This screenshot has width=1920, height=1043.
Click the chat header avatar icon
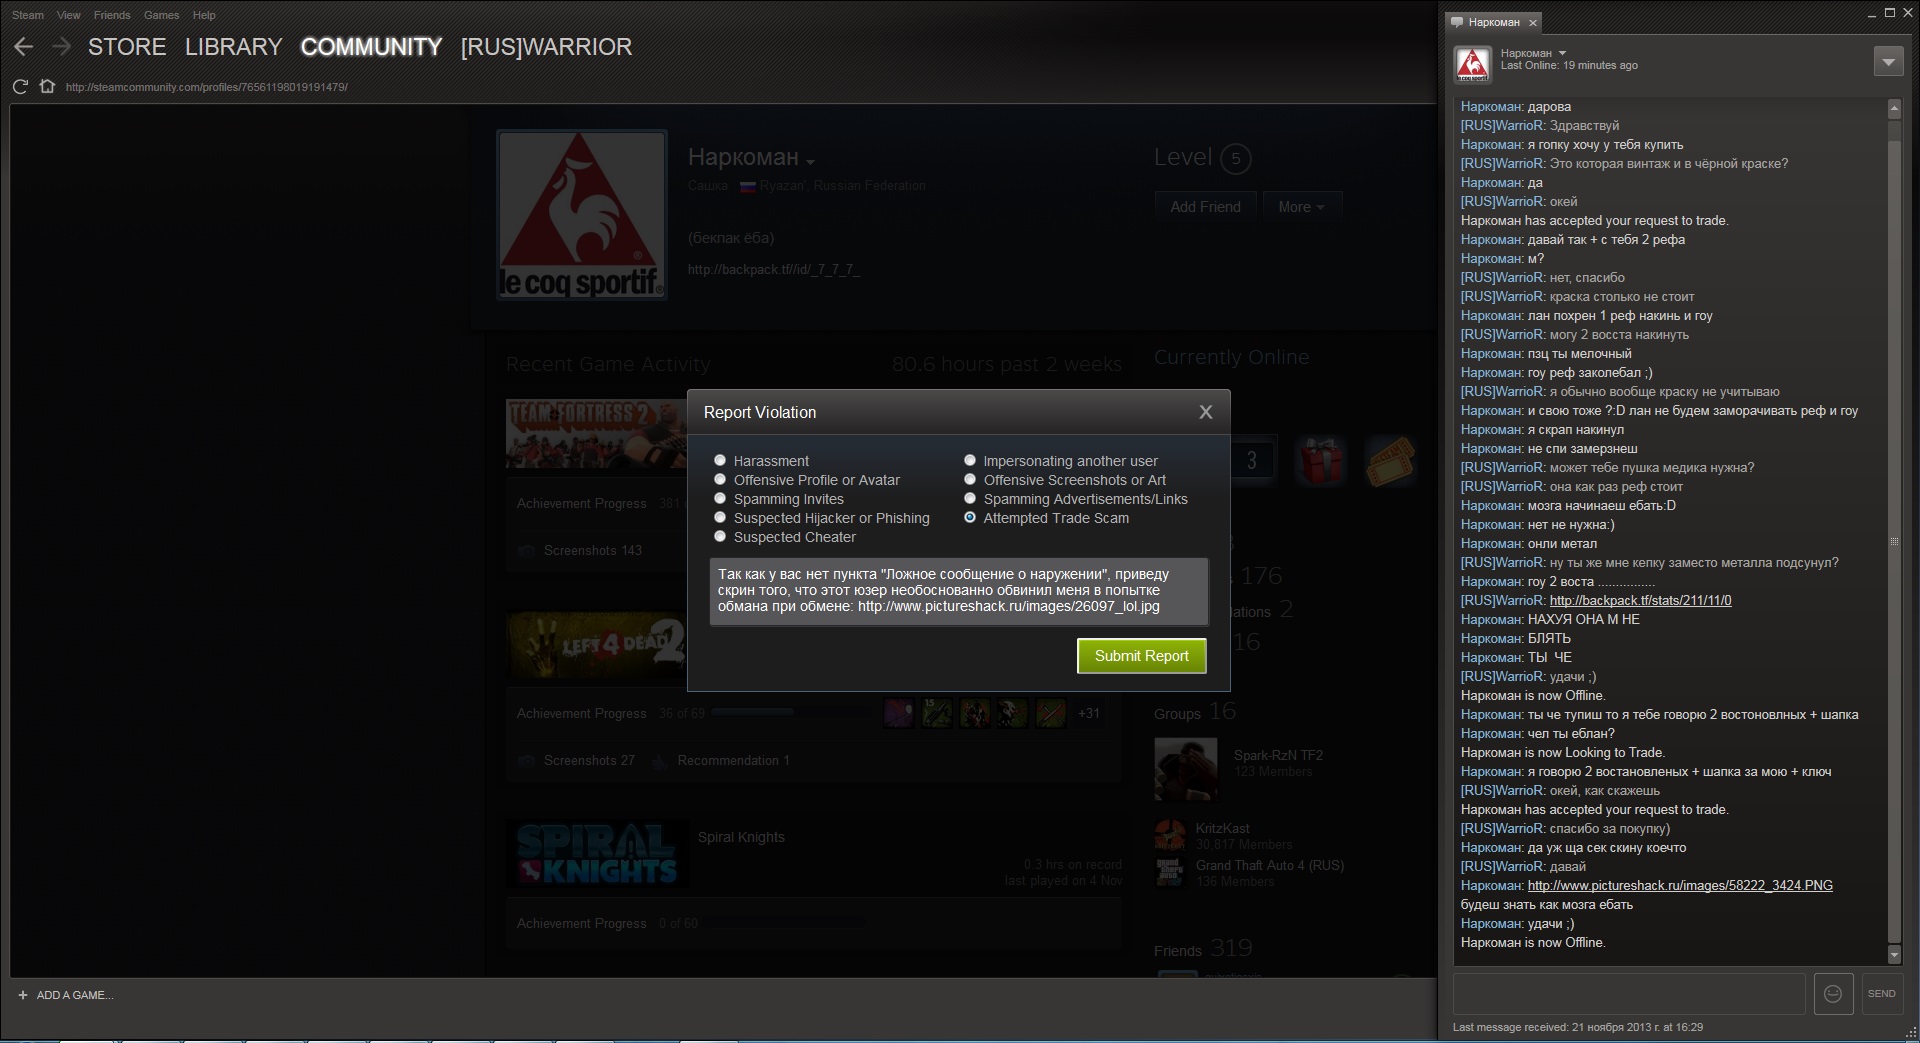click(x=1472, y=64)
